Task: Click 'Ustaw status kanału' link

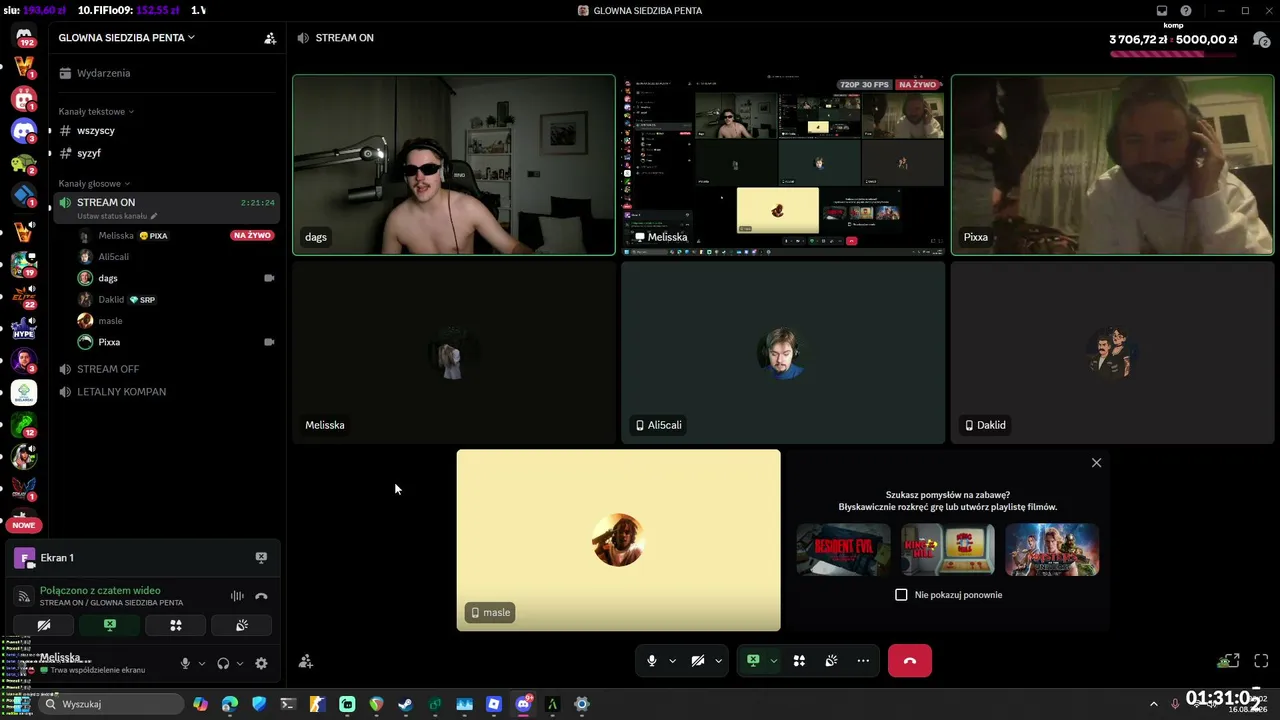Action: click(117, 216)
